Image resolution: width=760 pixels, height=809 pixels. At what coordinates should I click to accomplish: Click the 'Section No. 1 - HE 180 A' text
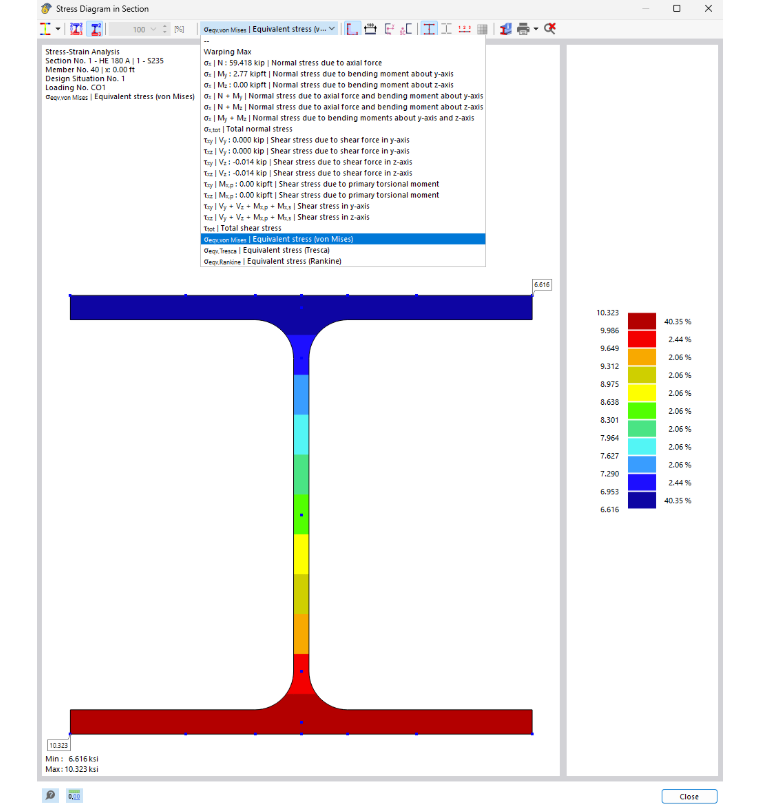[104, 61]
